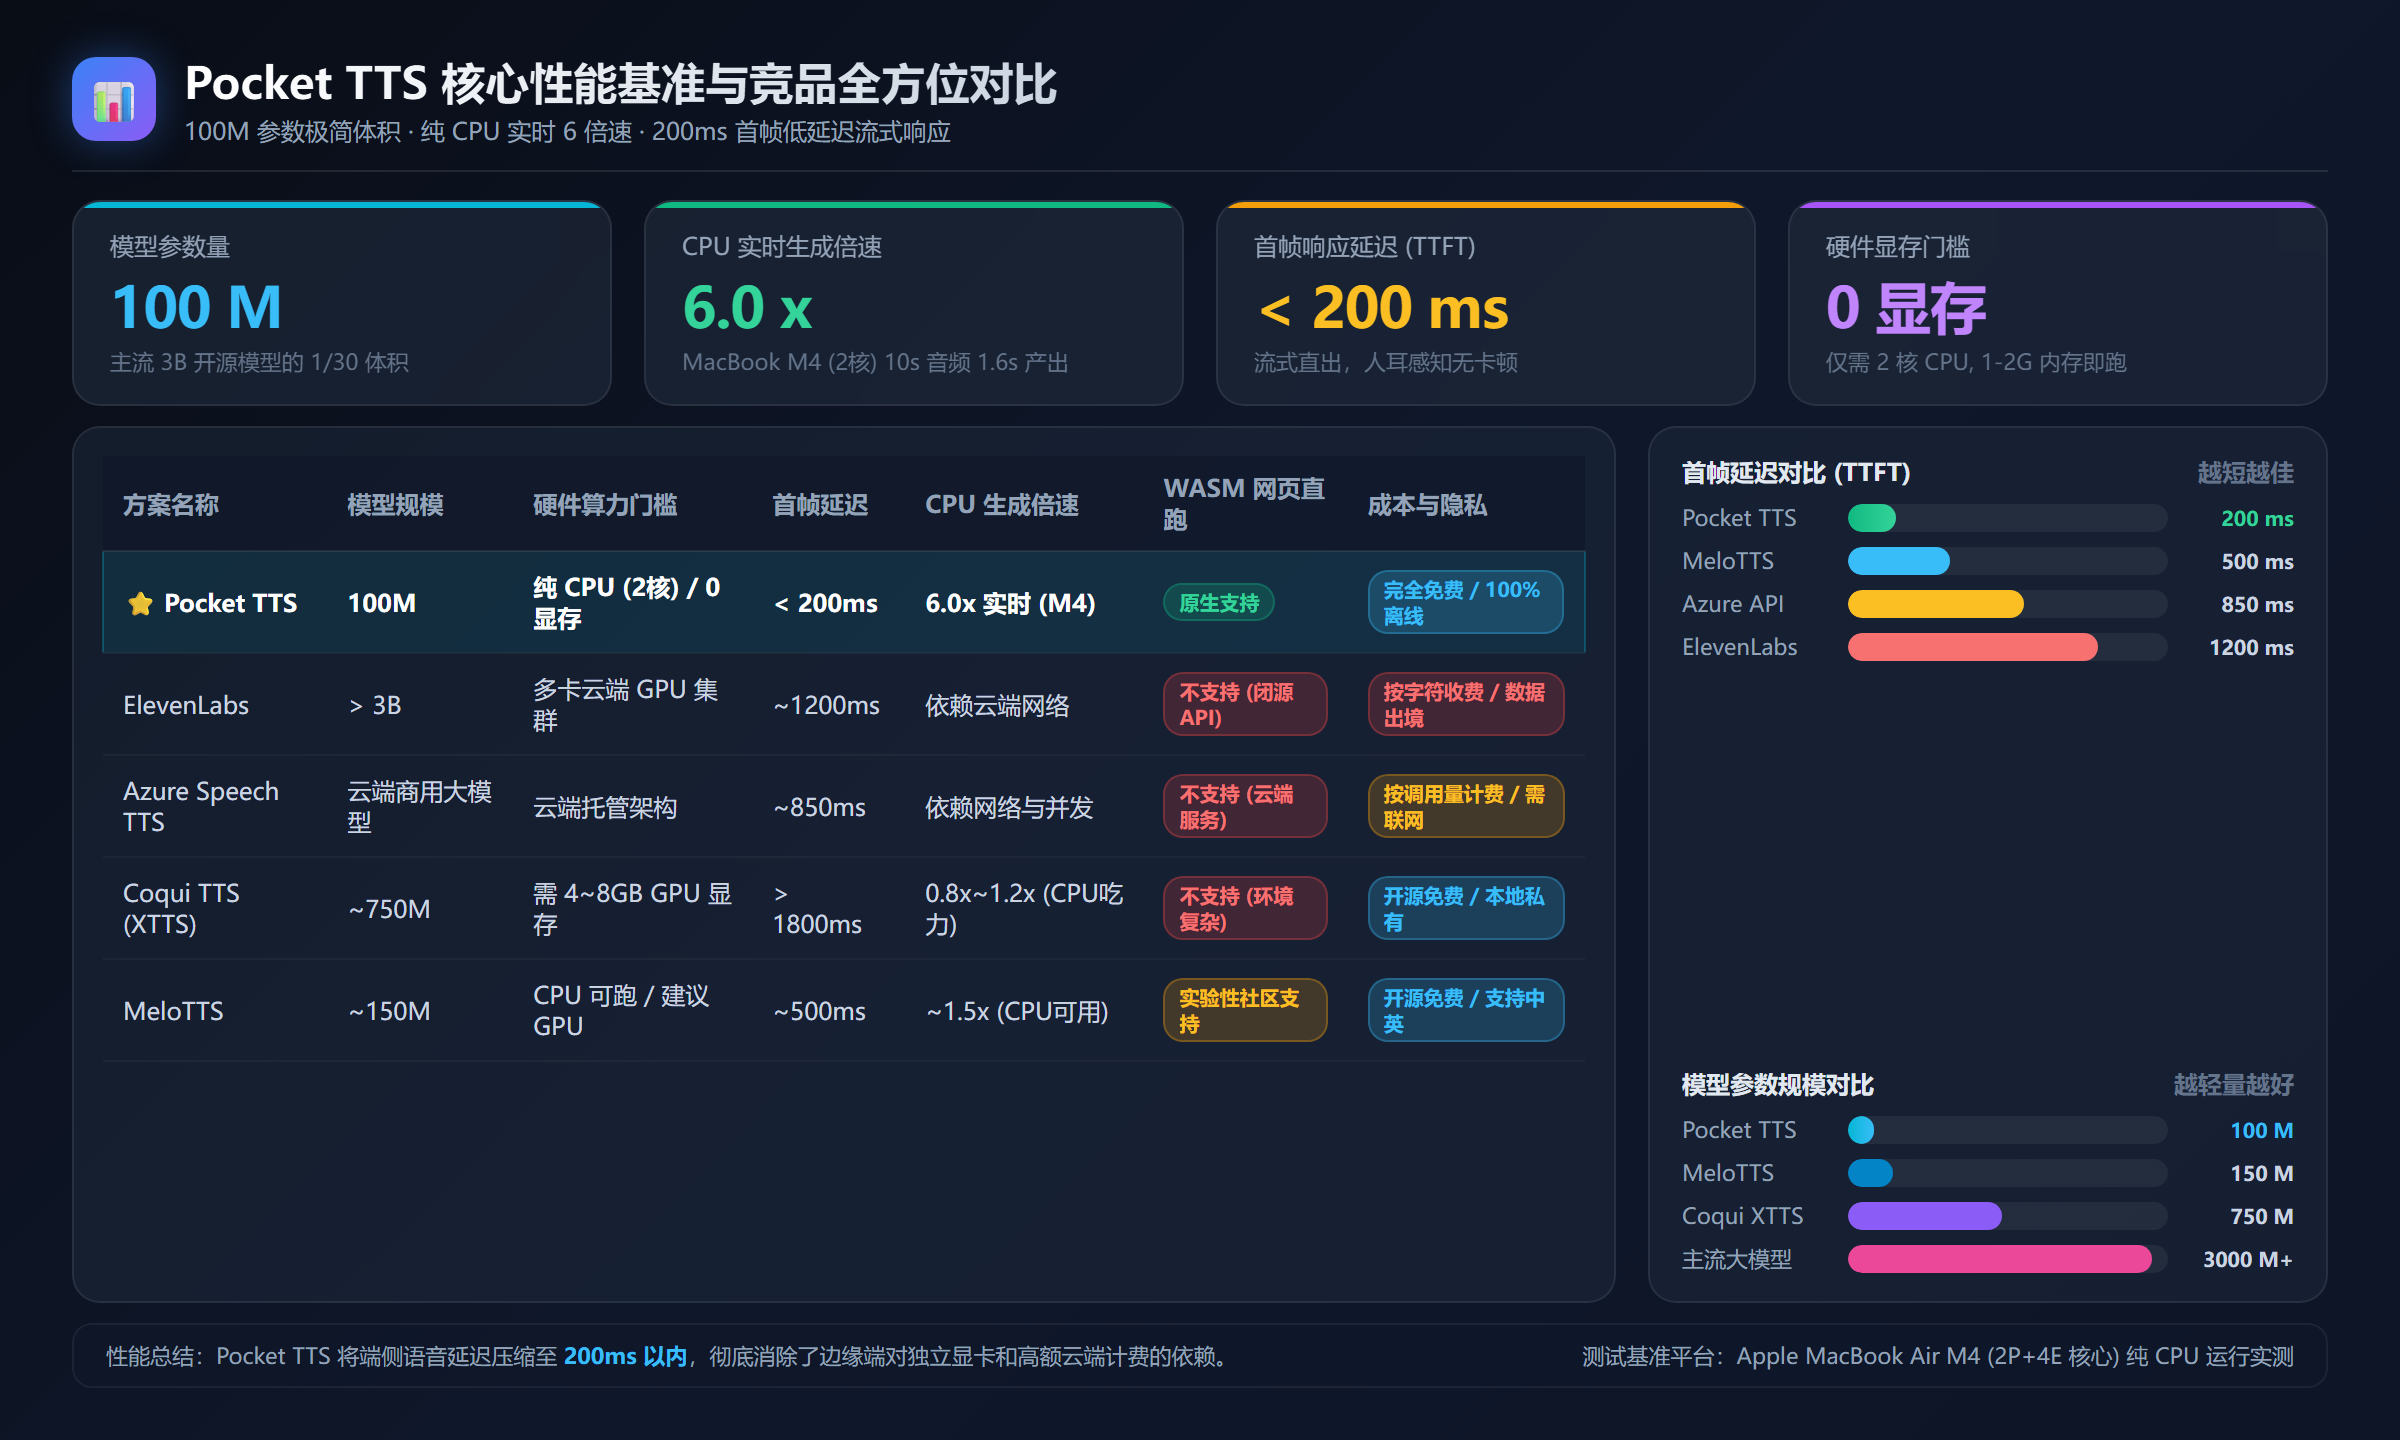Click the 不支持 (闭源 API) badge
The width and height of the screenshot is (2400, 1440).
coord(1245,705)
